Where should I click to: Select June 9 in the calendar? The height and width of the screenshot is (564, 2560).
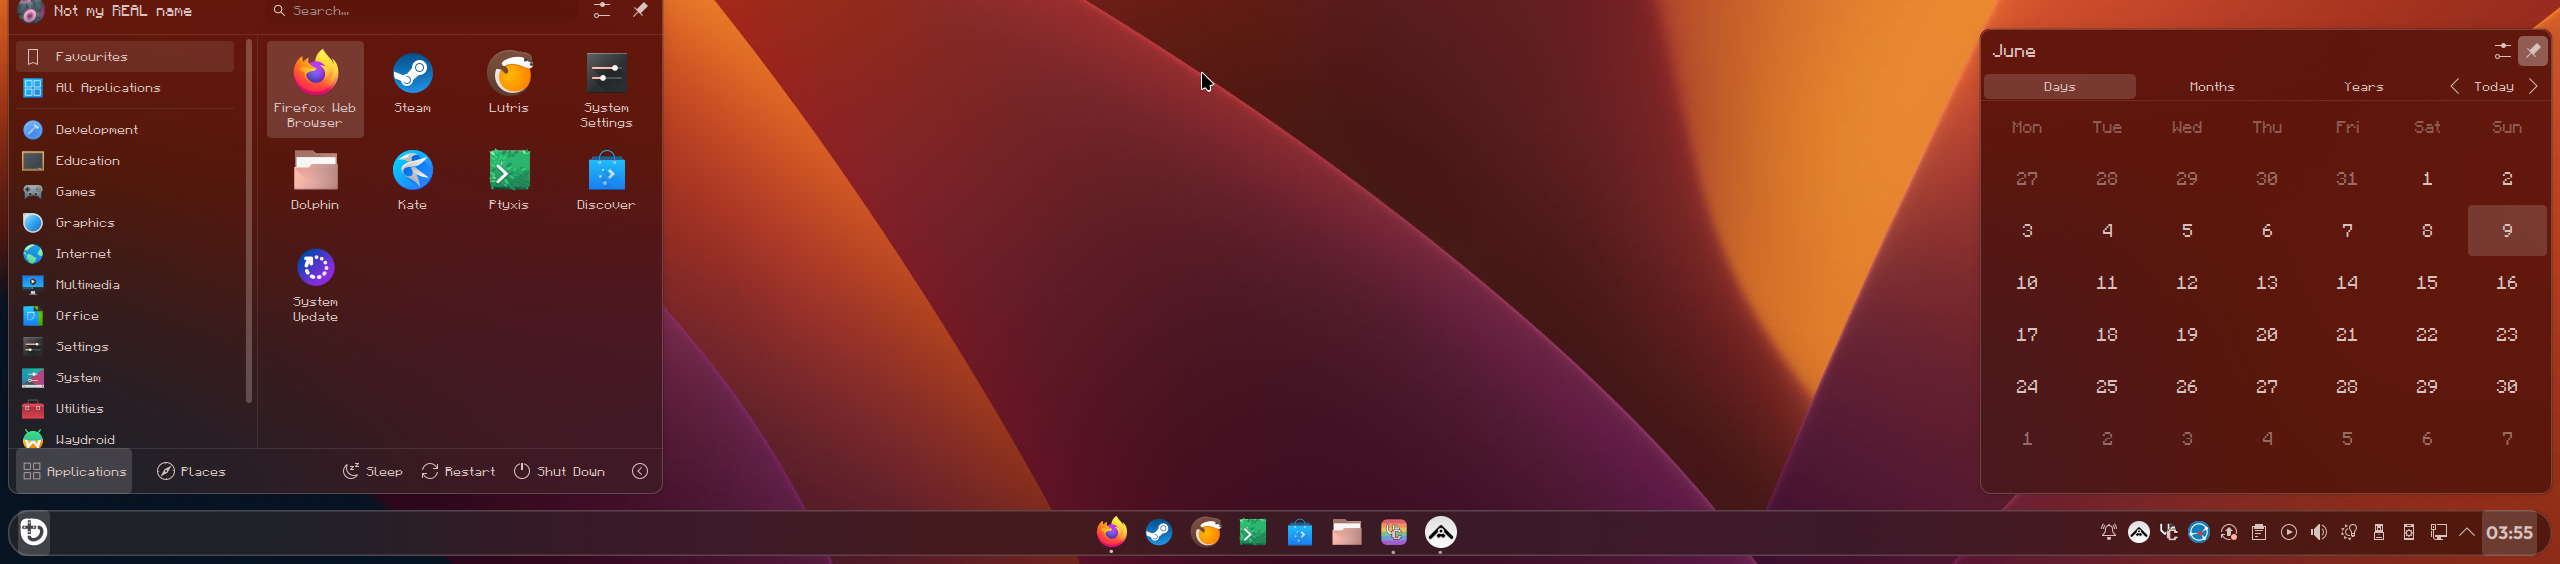coord(2507,231)
